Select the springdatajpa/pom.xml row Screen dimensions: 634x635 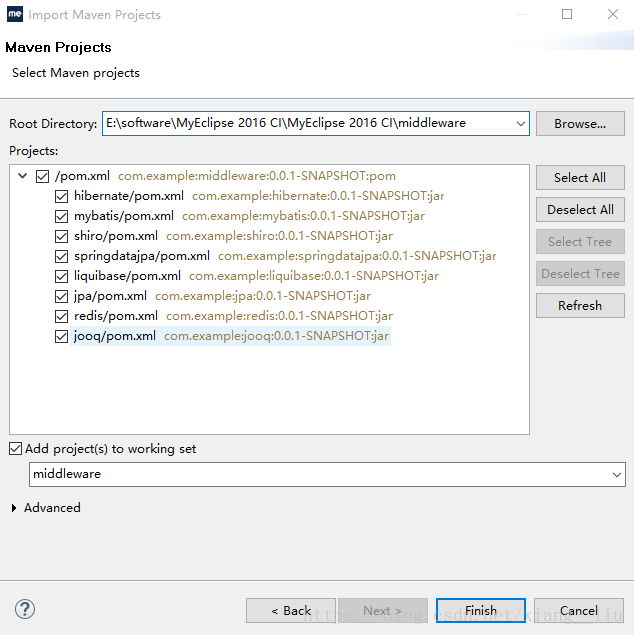285,256
